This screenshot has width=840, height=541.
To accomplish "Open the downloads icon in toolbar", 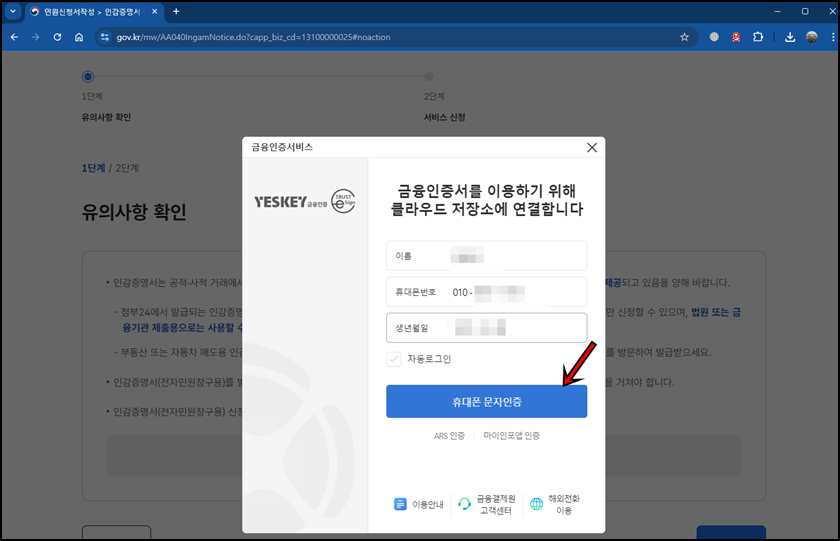I will (790, 37).
